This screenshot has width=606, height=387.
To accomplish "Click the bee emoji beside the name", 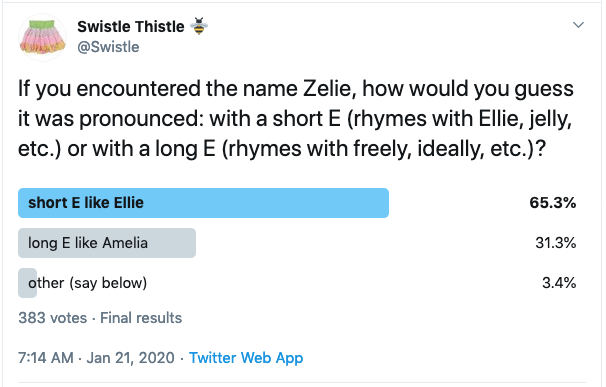I will tap(199, 26).
